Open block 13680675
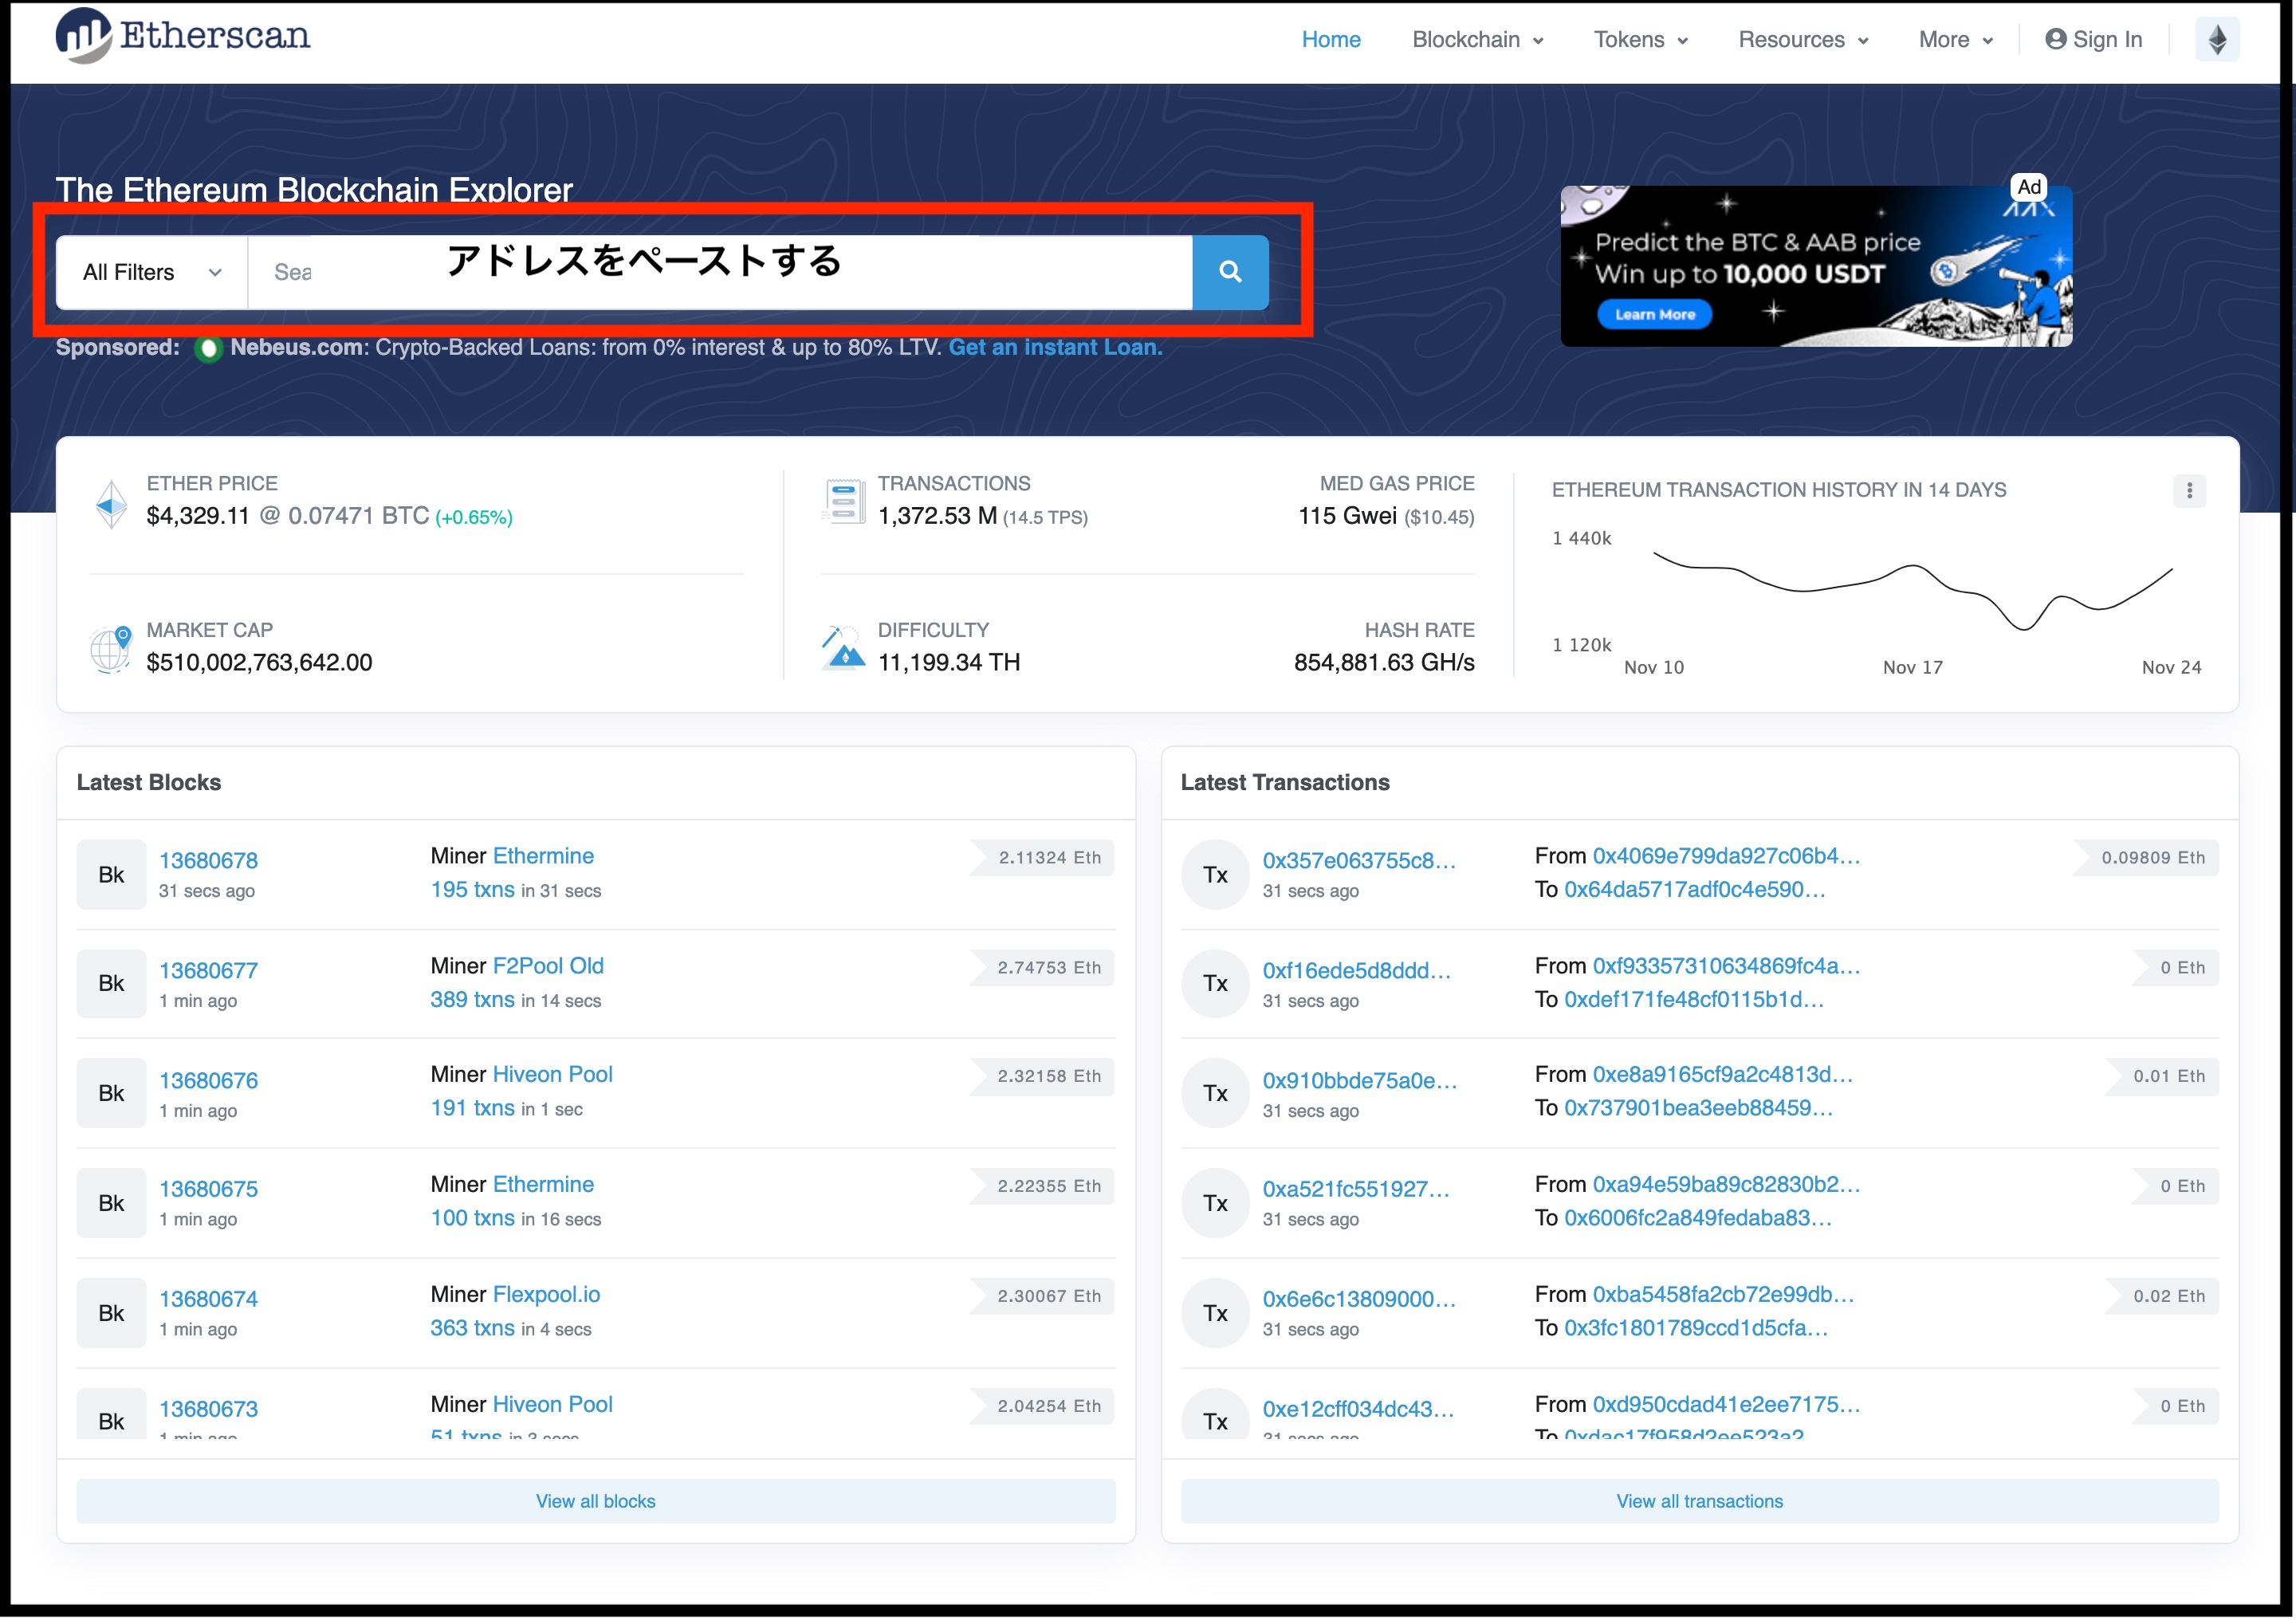This screenshot has width=2296, height=1620. [208, 1189]
